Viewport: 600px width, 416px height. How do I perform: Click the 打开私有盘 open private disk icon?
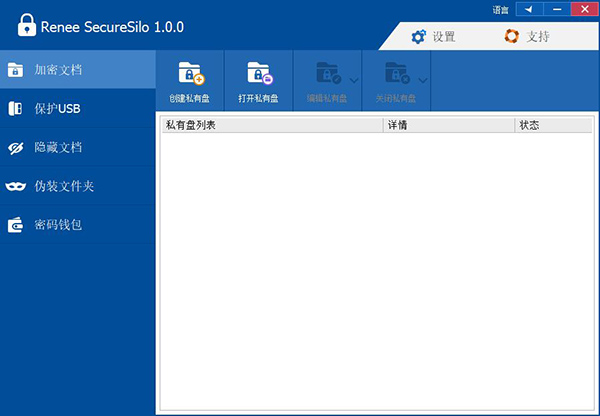(260, 73)
